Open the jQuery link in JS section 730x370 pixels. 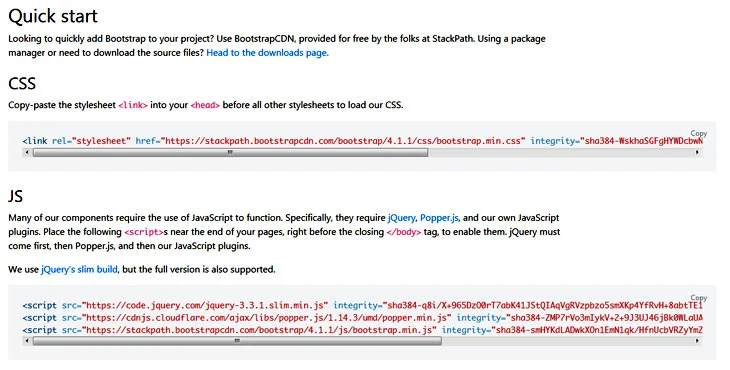tap(401, 217)
